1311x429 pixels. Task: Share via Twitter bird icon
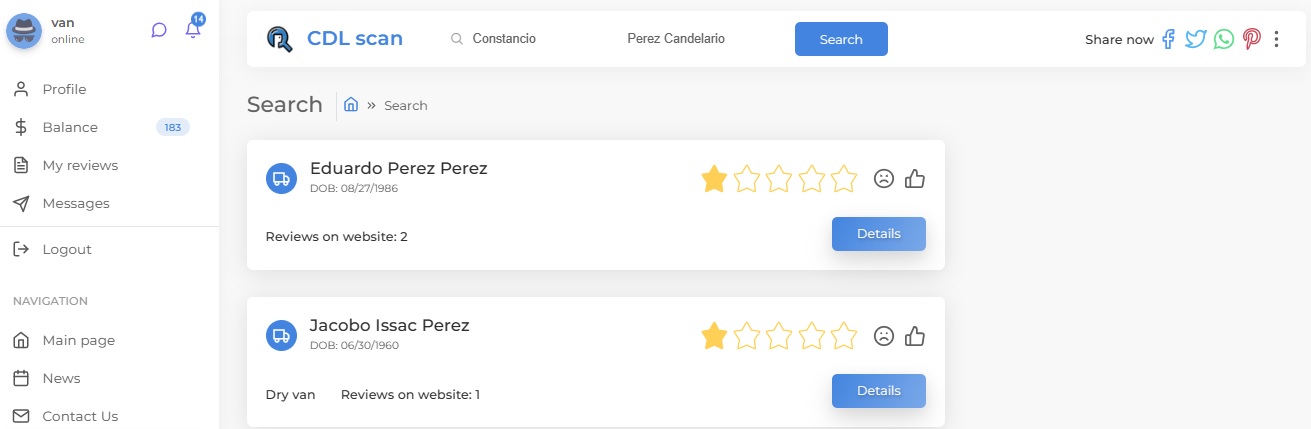click(x=1195, y=39)
